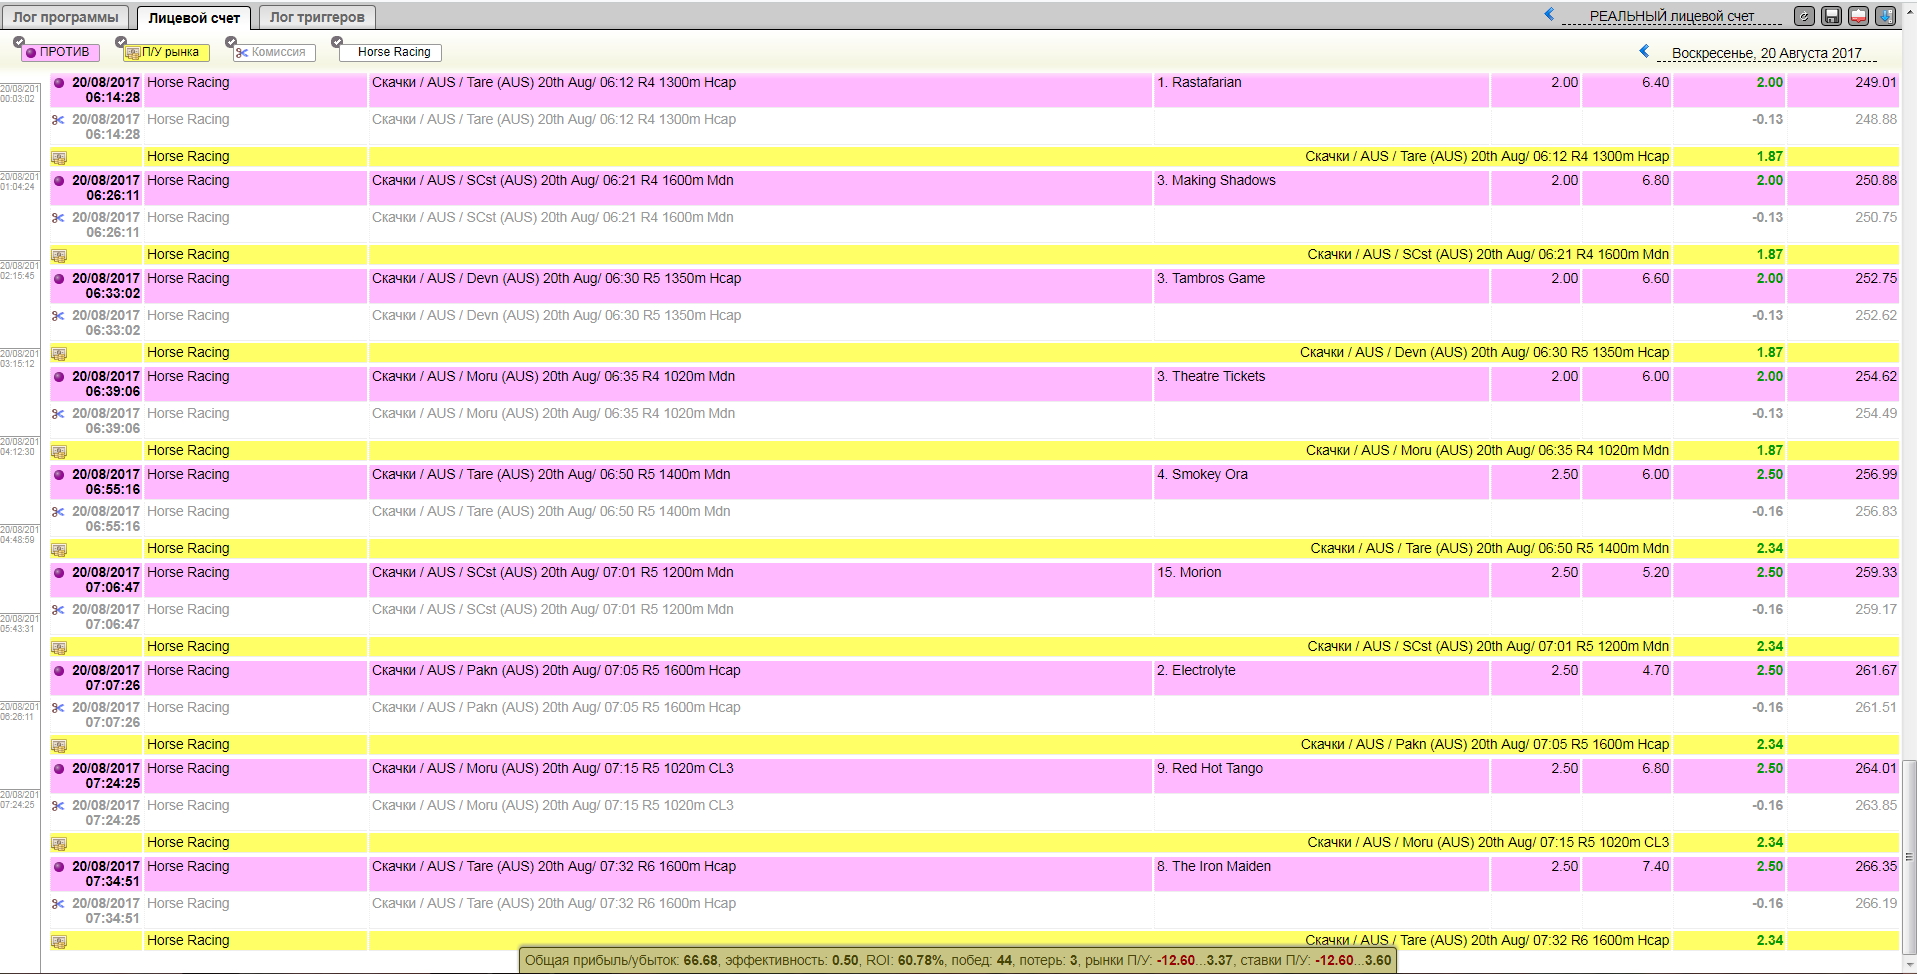Click the 05:43:31 marker in the left gutter

(19, 623)
